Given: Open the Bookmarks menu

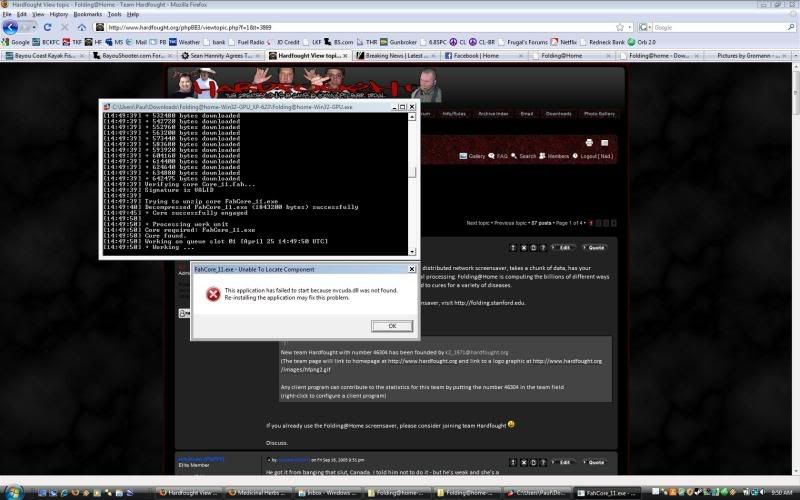Looking at the screenshot, I should click(88, 14).
